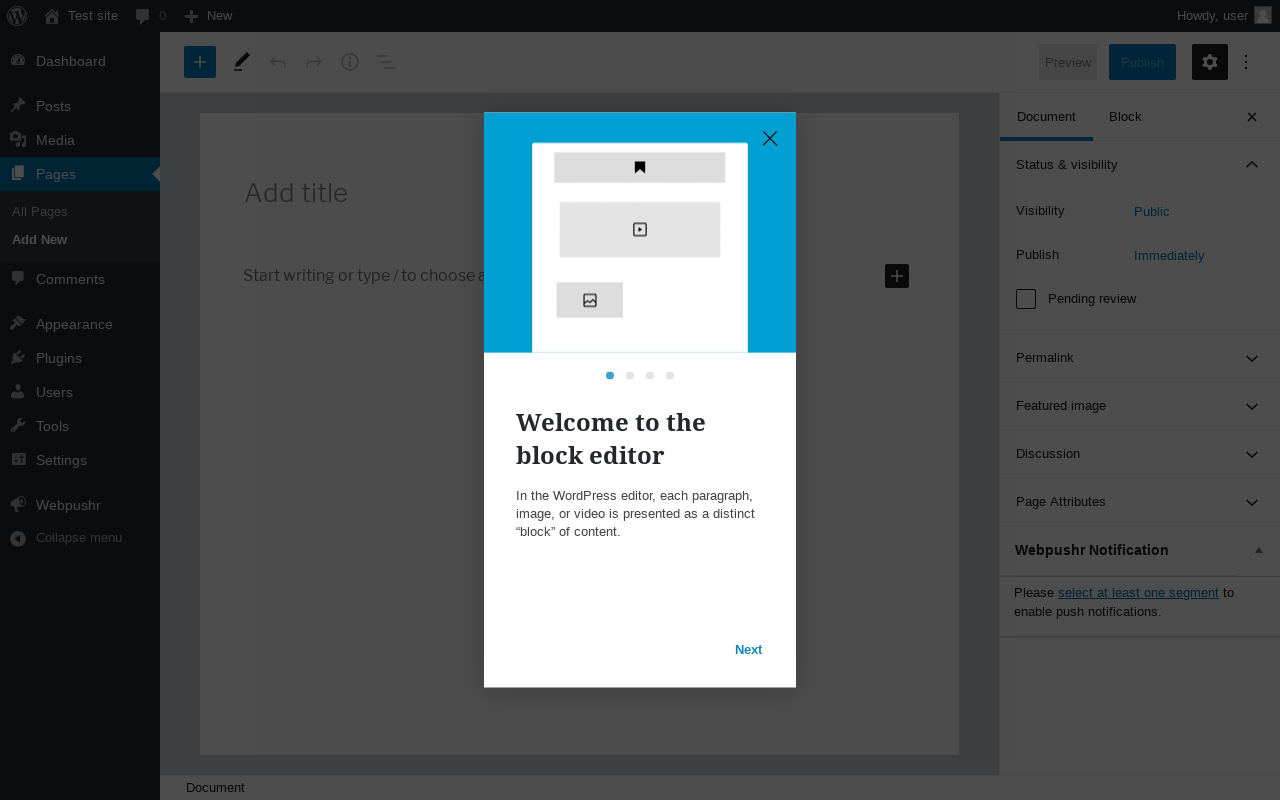Screen dimensions: 1280x800
Task: Click Next in welcome guide
Action: pyautogui.click(x=748, y=650)
